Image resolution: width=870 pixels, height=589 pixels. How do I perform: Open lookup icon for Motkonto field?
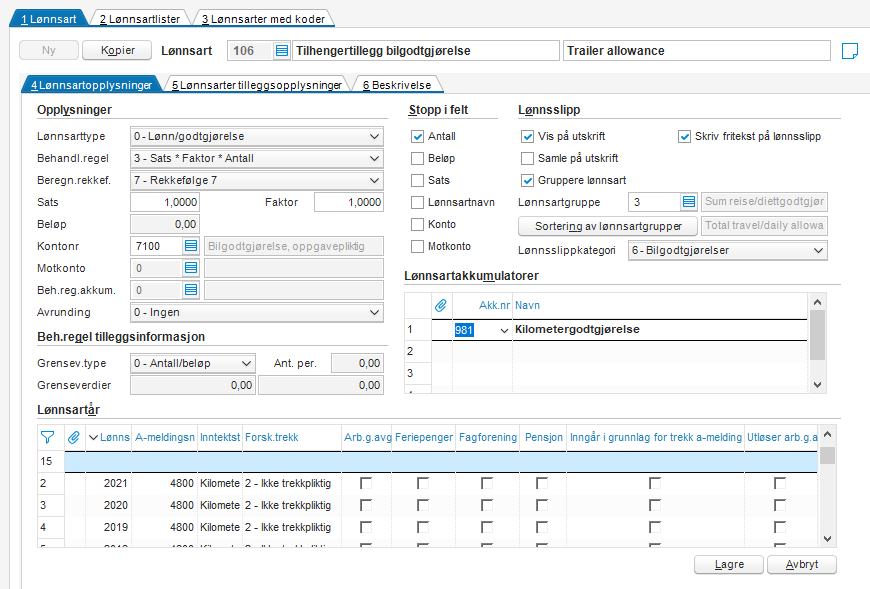pos(191,268)
